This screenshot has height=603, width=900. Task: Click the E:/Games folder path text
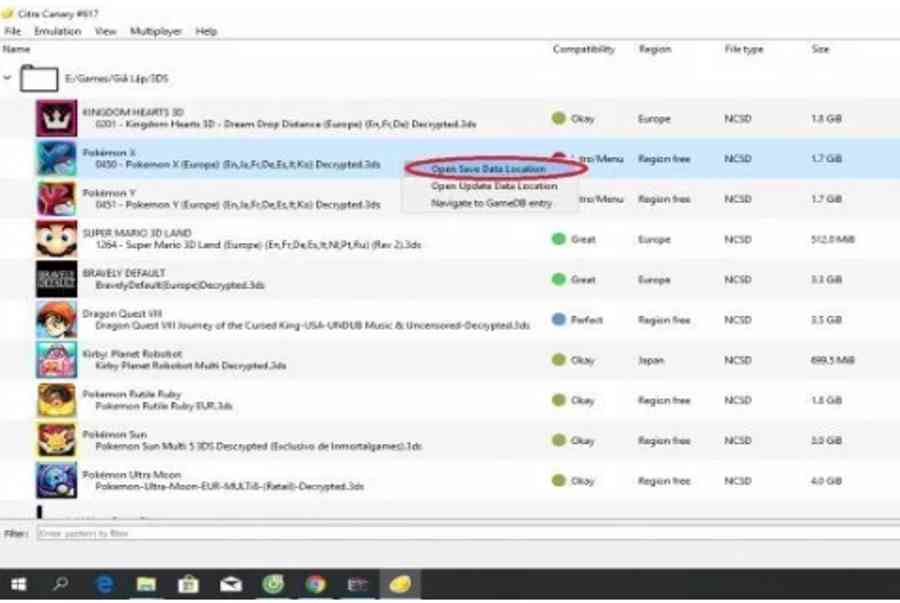[117, 78]
